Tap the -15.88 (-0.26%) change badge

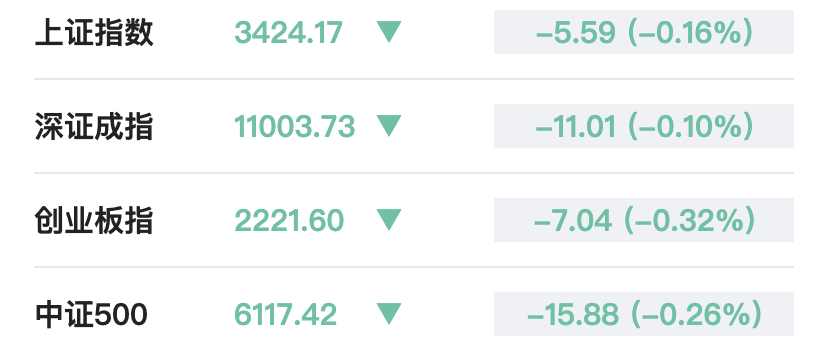pos(644,313)
